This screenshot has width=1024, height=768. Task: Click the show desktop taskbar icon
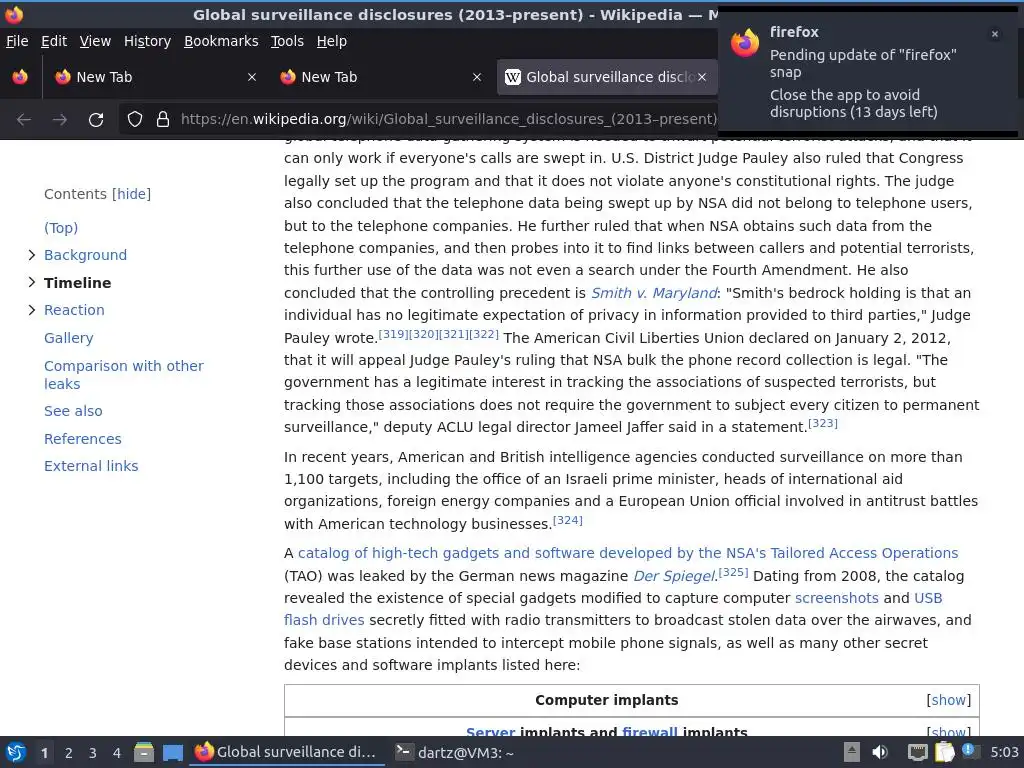pyautogui.click(x=172, y=753)
